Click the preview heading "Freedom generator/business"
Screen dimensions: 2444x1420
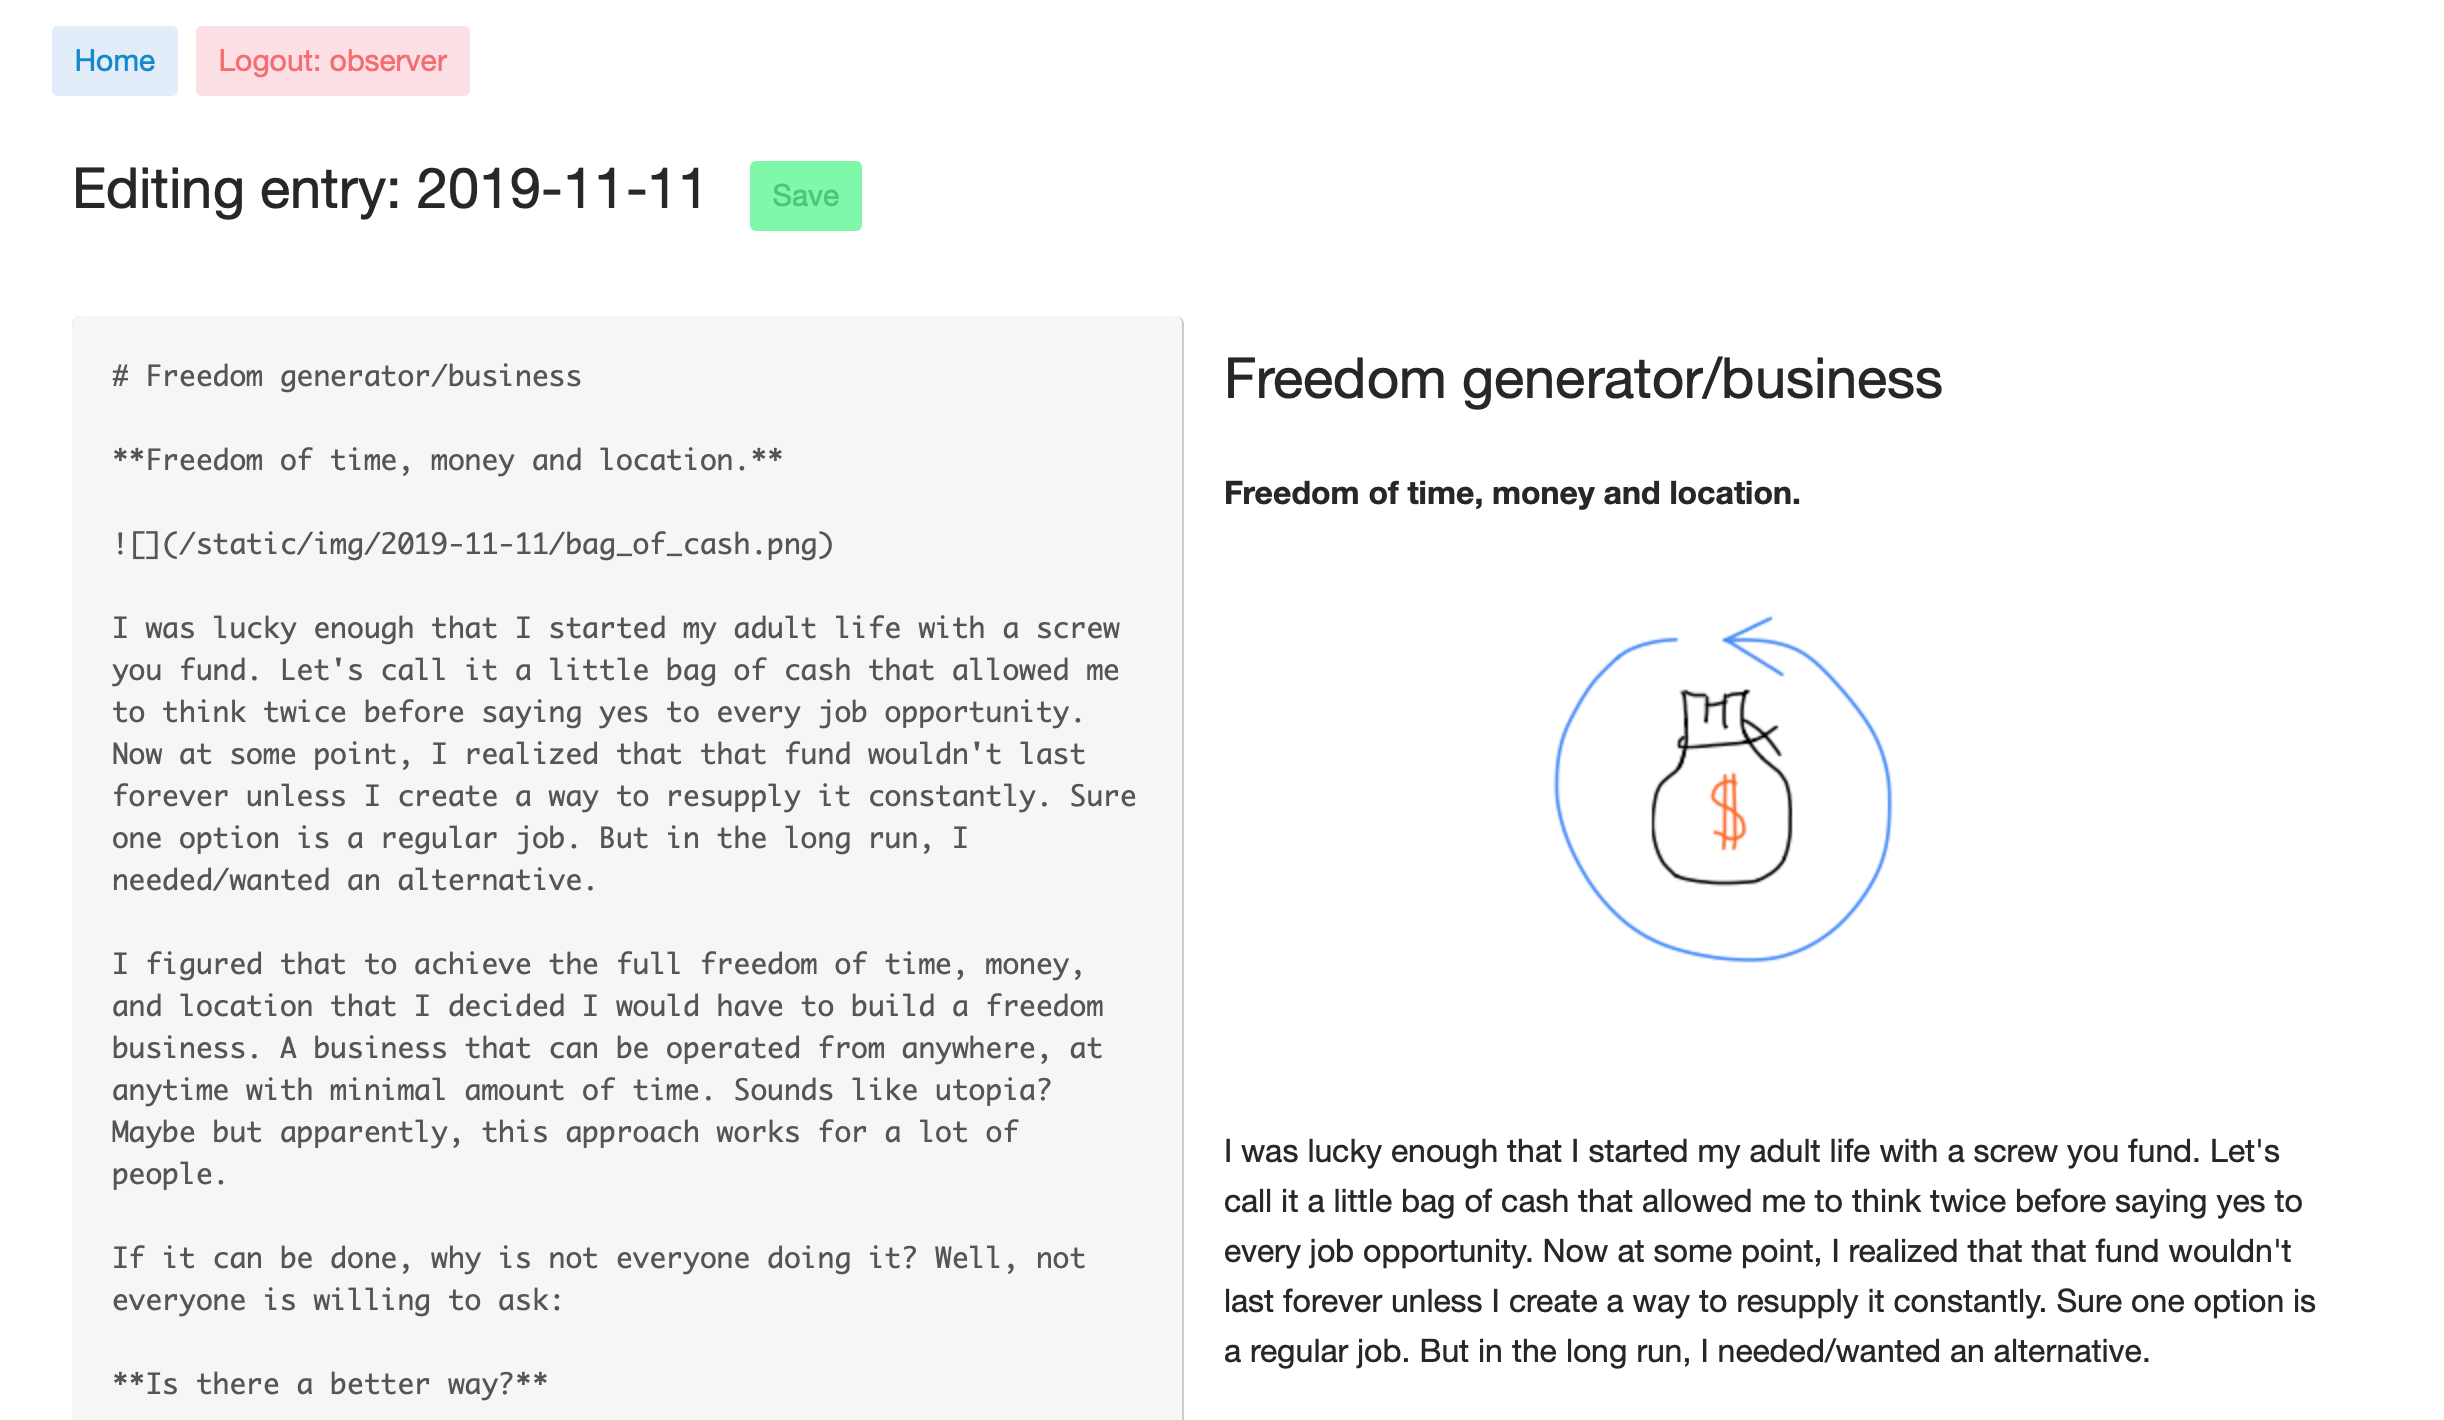[1582, 380]
